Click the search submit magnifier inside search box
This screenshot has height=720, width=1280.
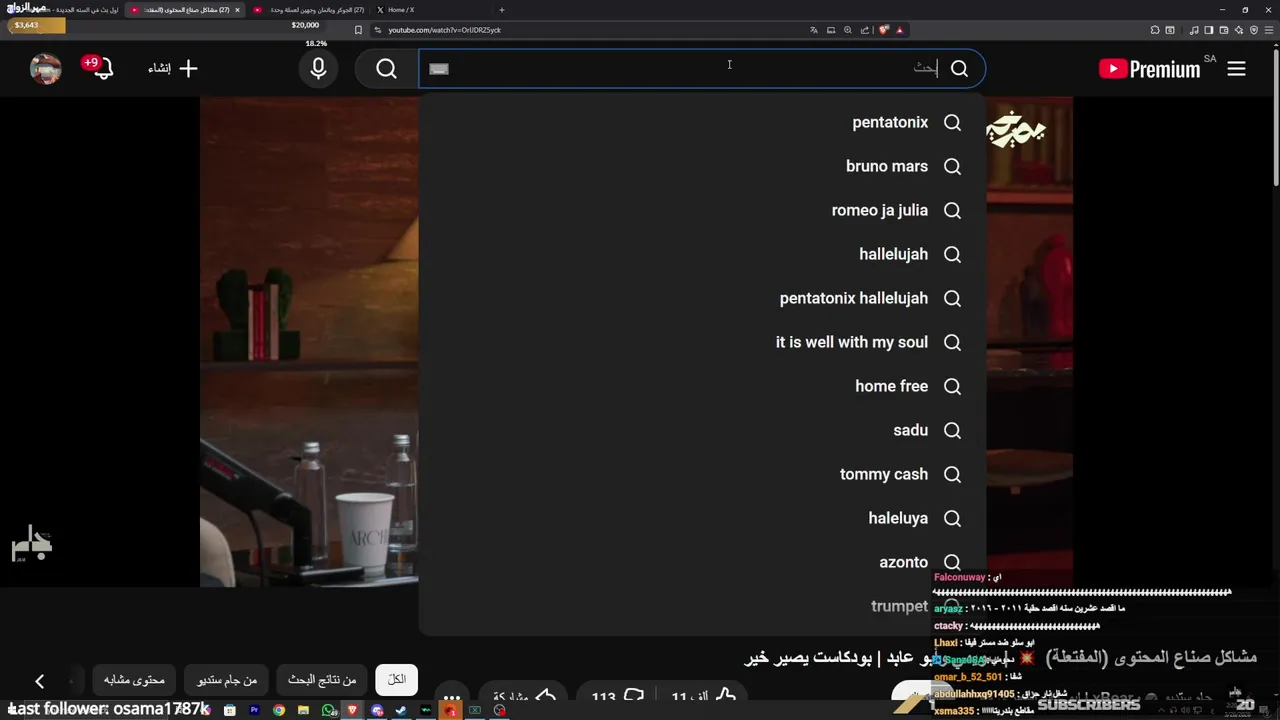point(959,69)
